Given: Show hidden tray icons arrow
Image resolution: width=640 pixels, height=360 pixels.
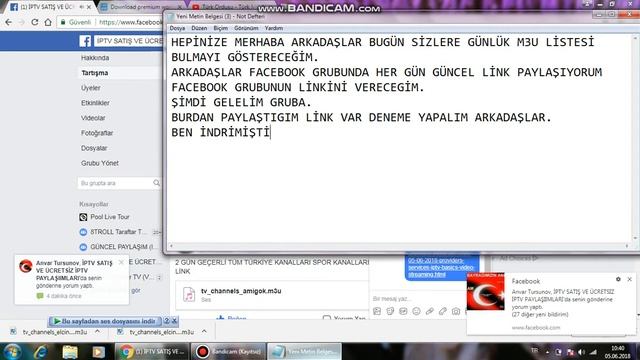Looking at the screenshot, I should pyautogui.click(x=548, y=352).
